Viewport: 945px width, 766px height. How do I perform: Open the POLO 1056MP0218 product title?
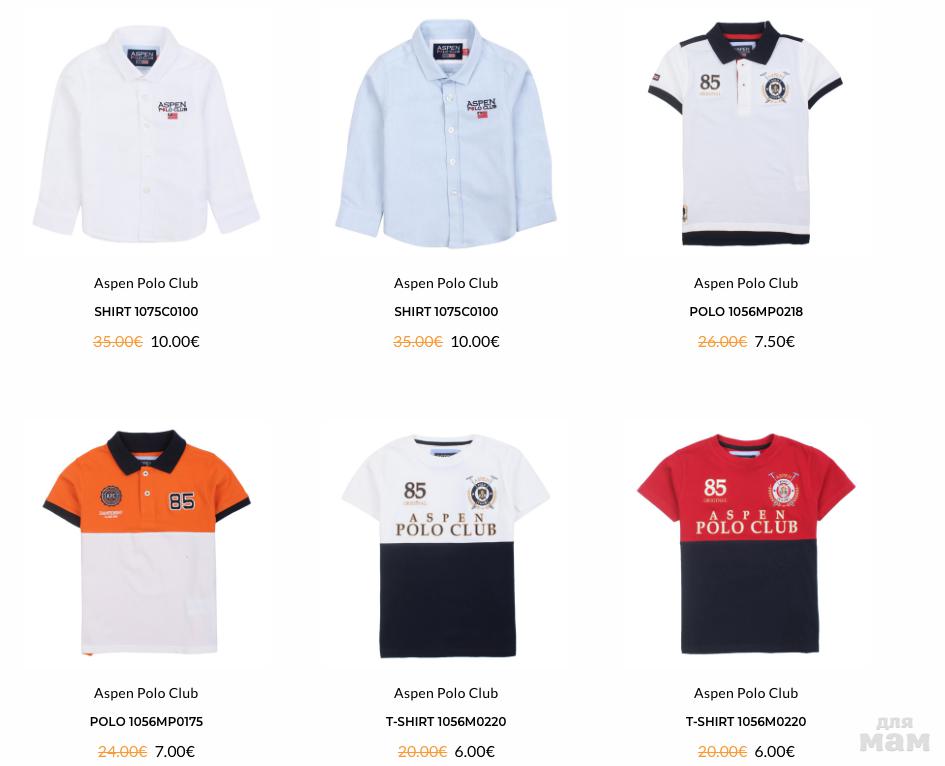click(x=746, y=312)
